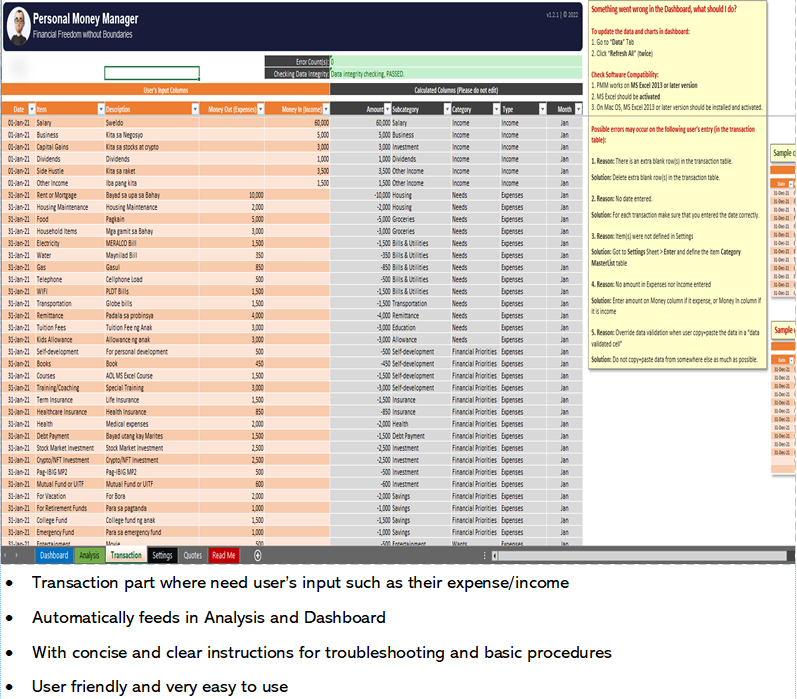Go to the Settings sheet tab
This screenshot has height=699, width=797.
(162, 555)
